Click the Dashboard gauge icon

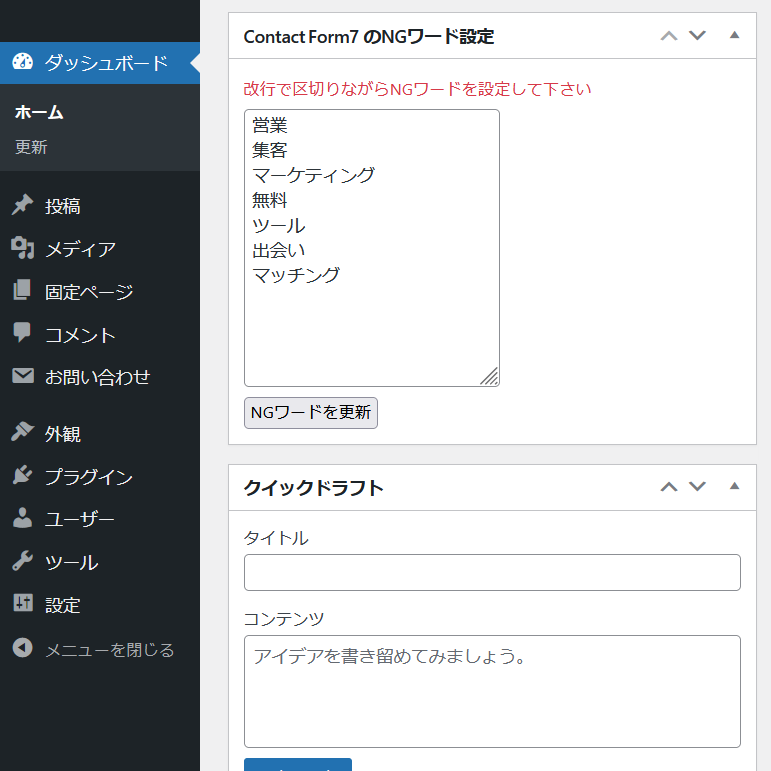[23, 62]
